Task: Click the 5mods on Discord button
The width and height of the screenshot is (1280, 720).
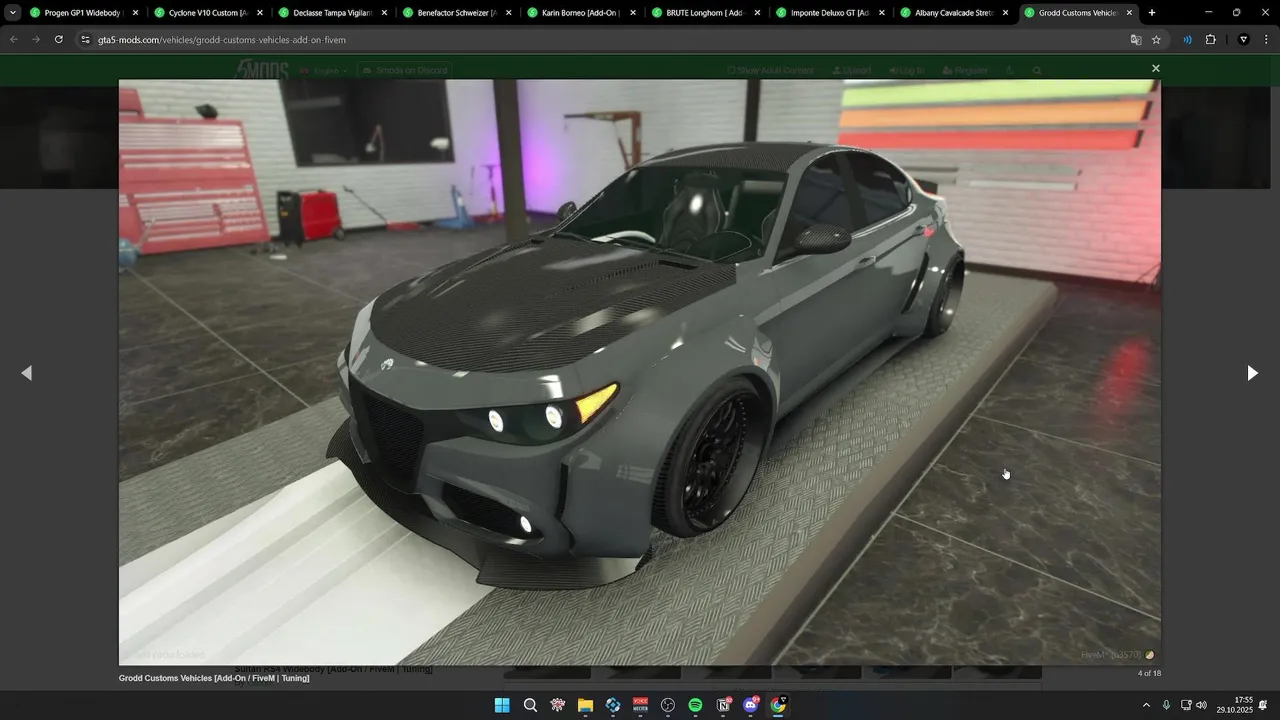Action: coord(405,71)
